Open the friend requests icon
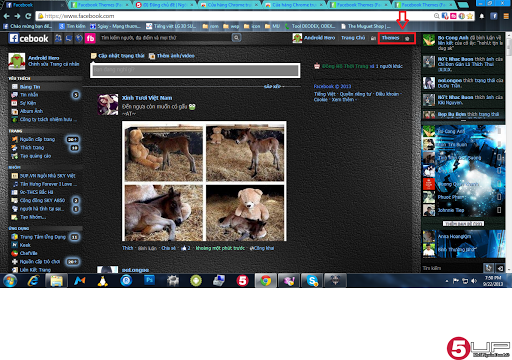The height and width of the screenshot is (360, 512). 58,38
